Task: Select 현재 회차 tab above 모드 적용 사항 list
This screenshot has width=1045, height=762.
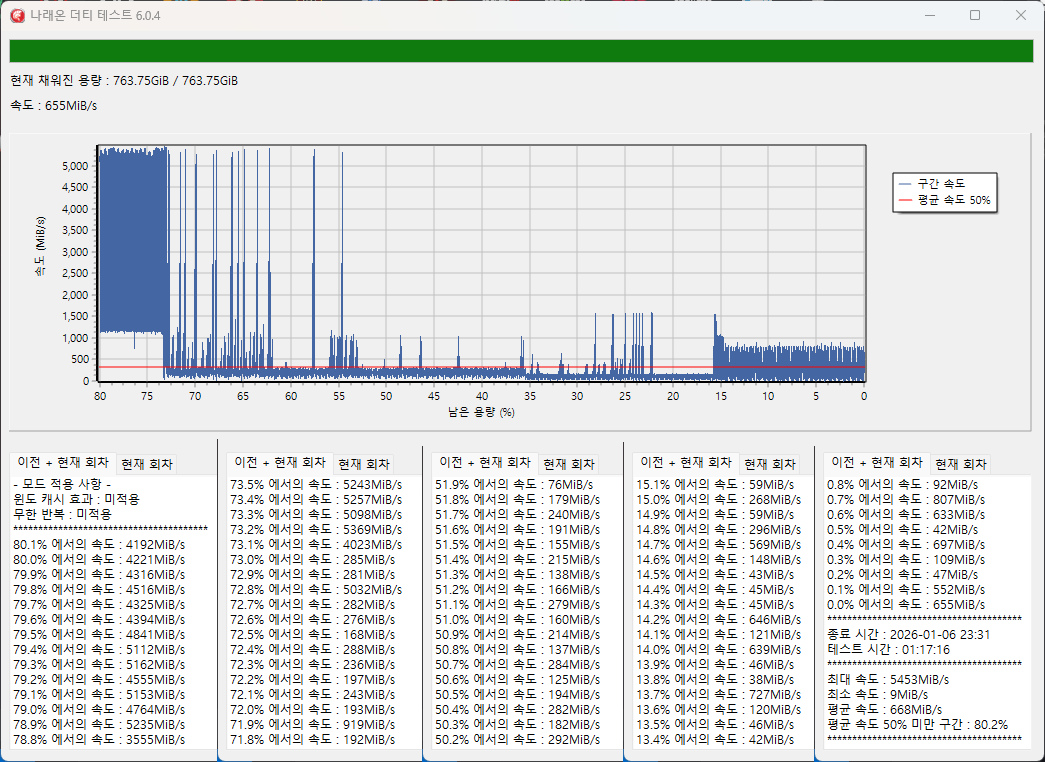Action: click(x=147, y=464)
